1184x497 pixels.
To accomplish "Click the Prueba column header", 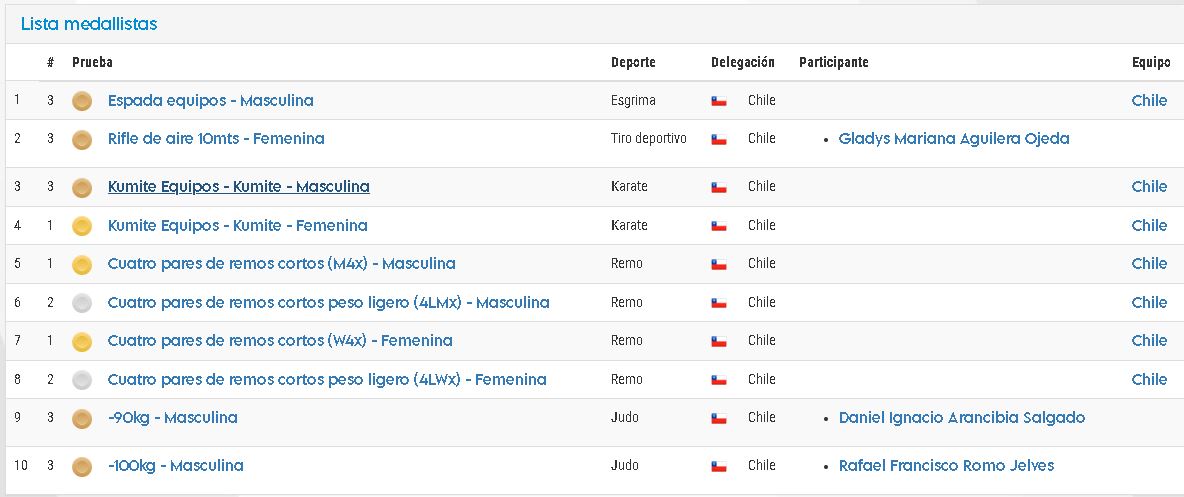I will tap(92, 63).
